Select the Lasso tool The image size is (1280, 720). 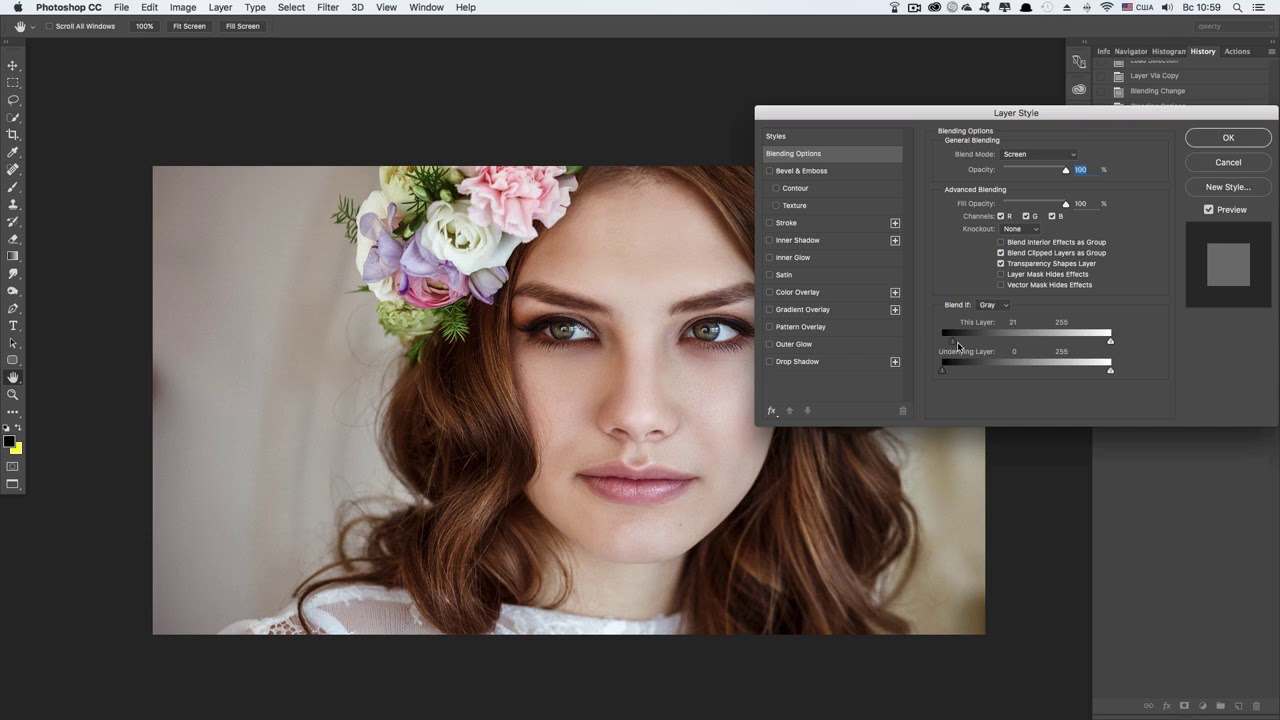(x=13, y=100)
